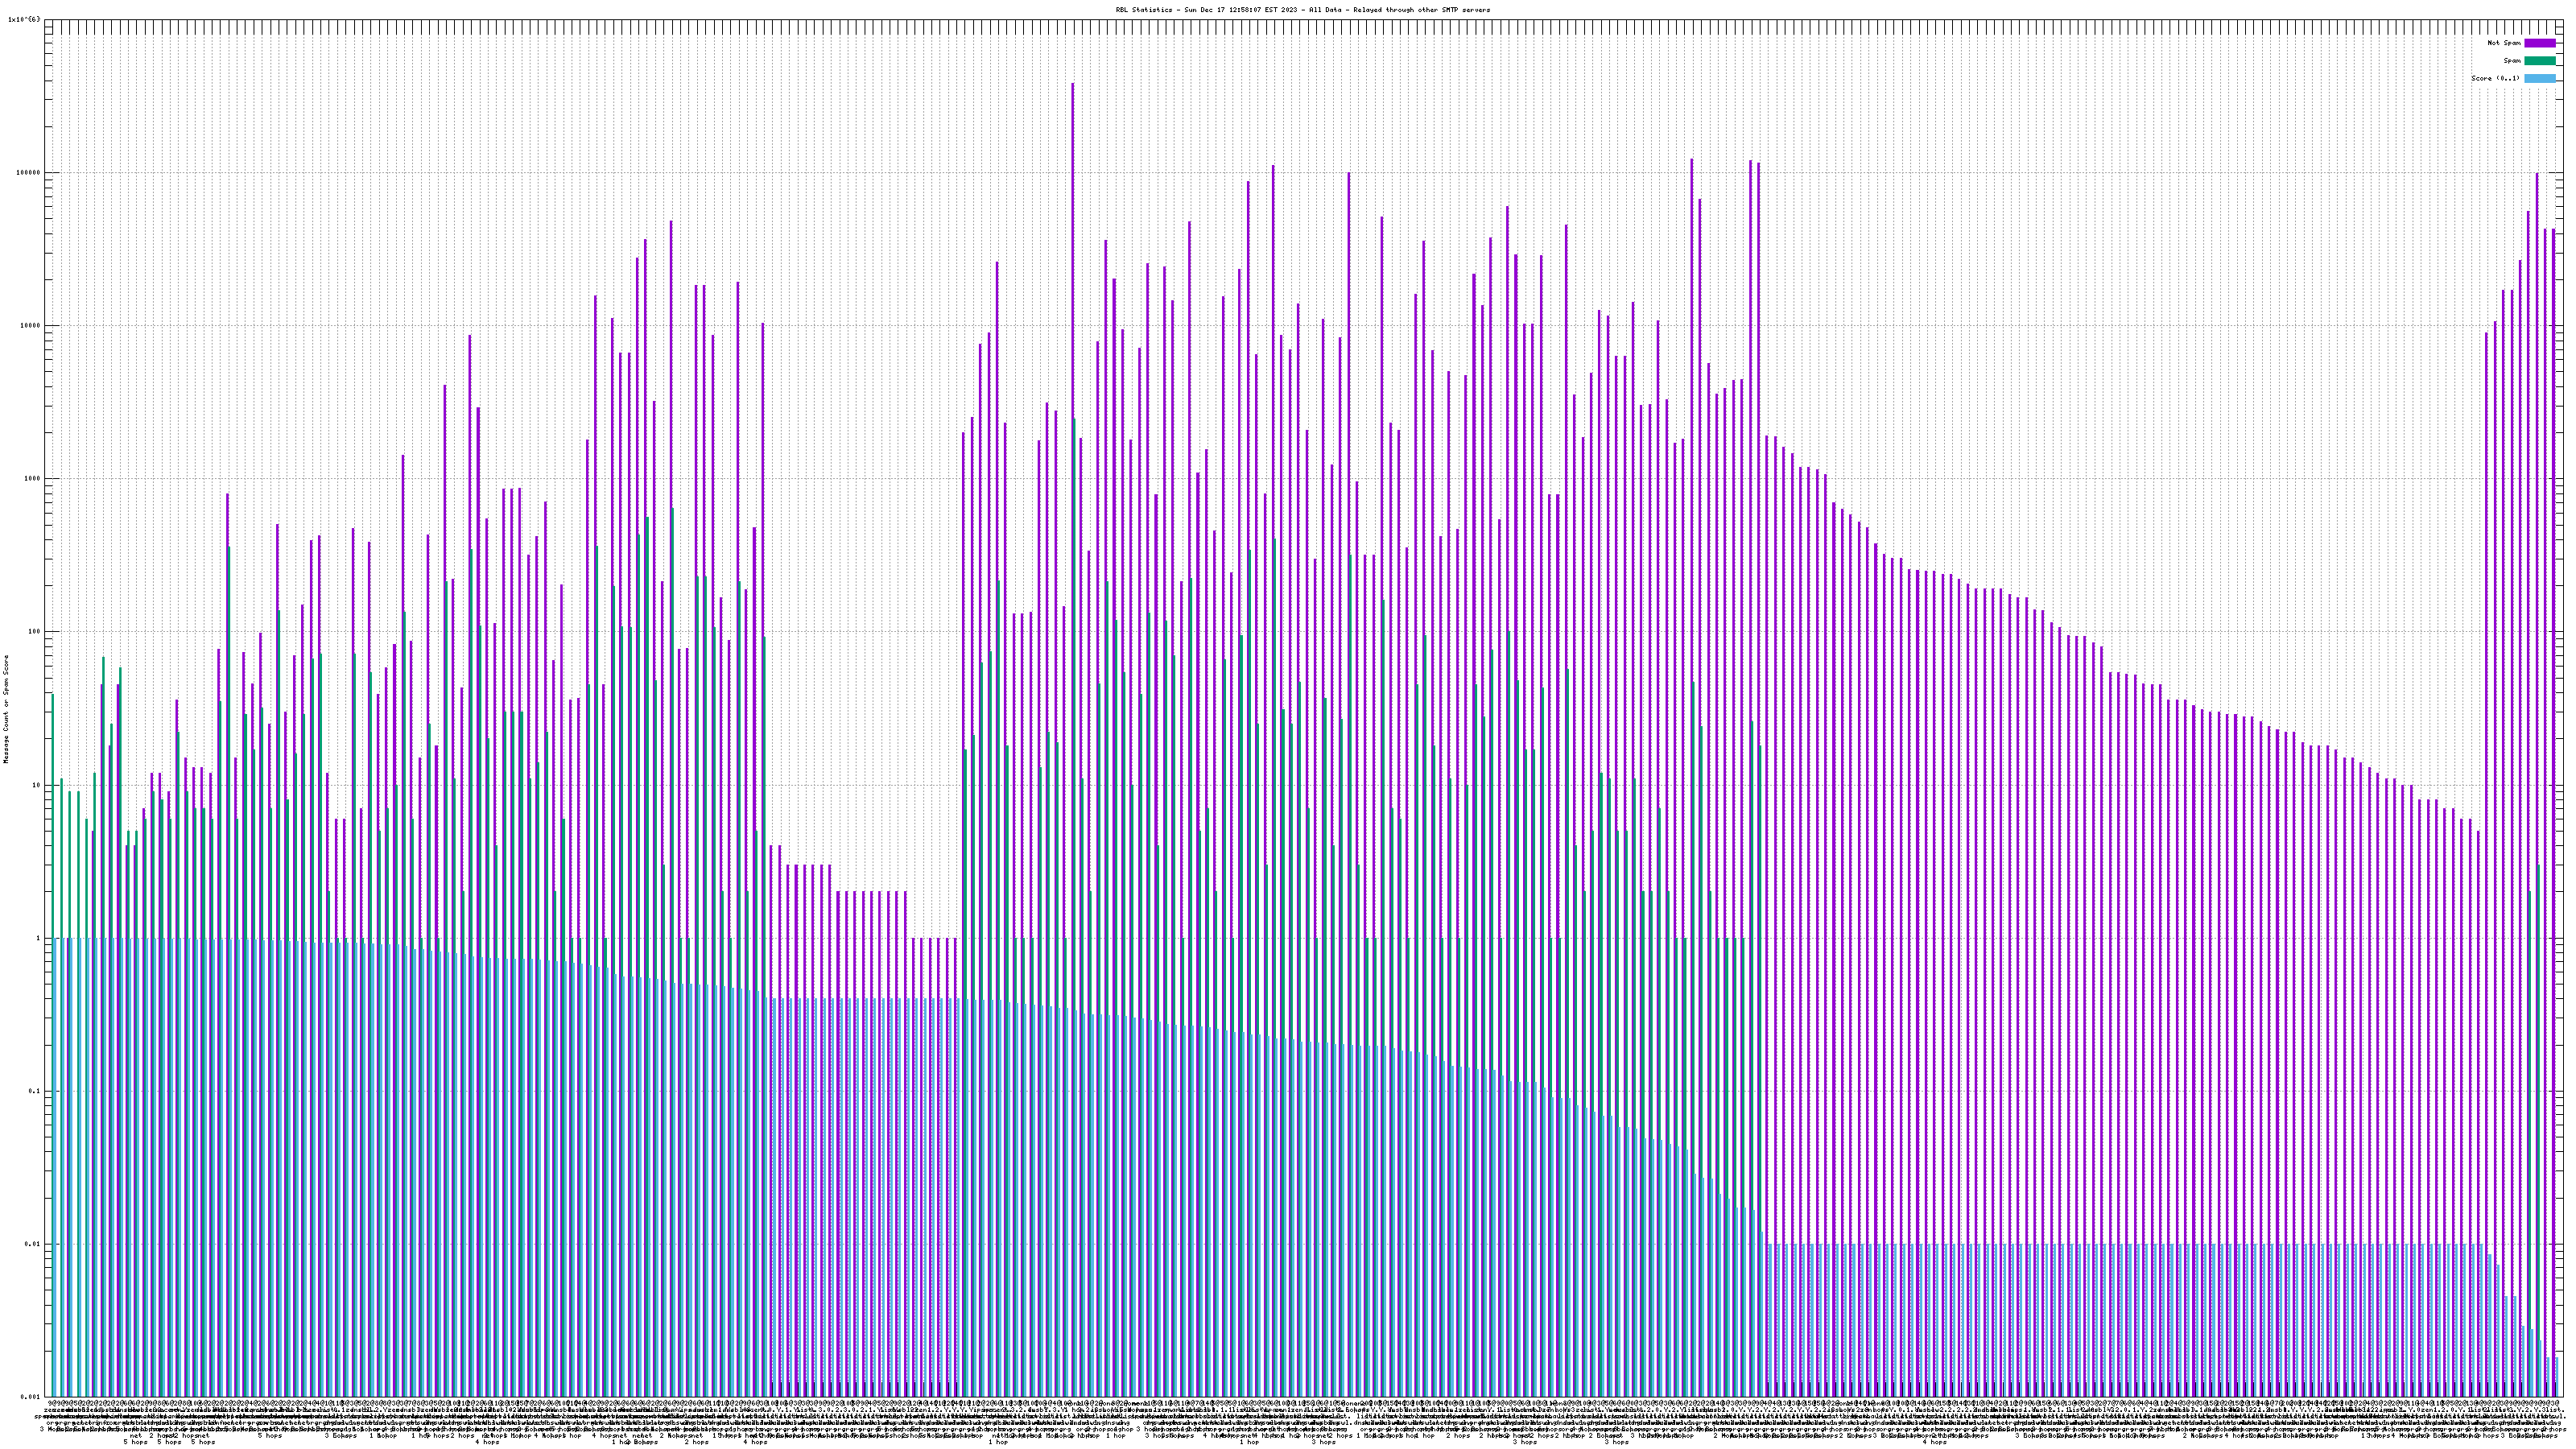Viewport: 2576px width, 1449px height.
Task: Click the green Spam legend swatch
Action: tap(2539, 61)
